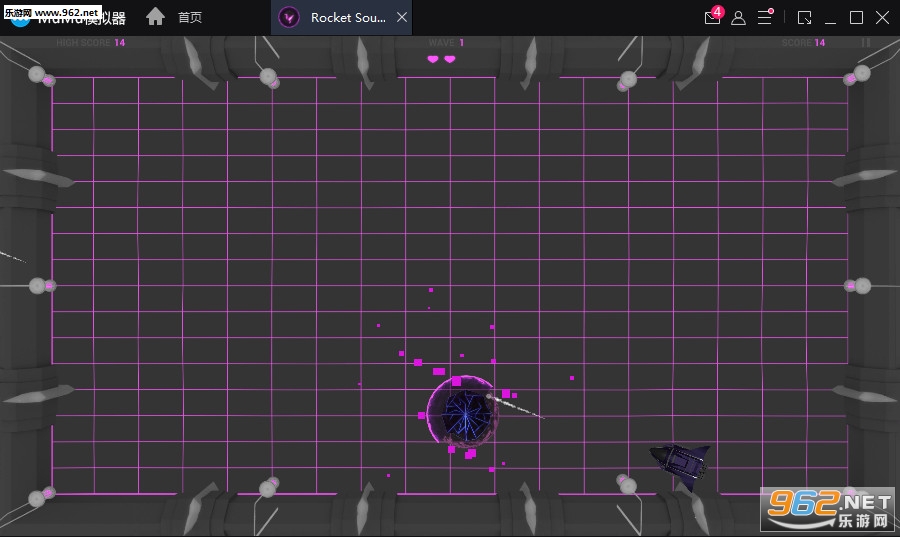
Task: Close the Rocket Sou... tab
Action: coord(401,17)
